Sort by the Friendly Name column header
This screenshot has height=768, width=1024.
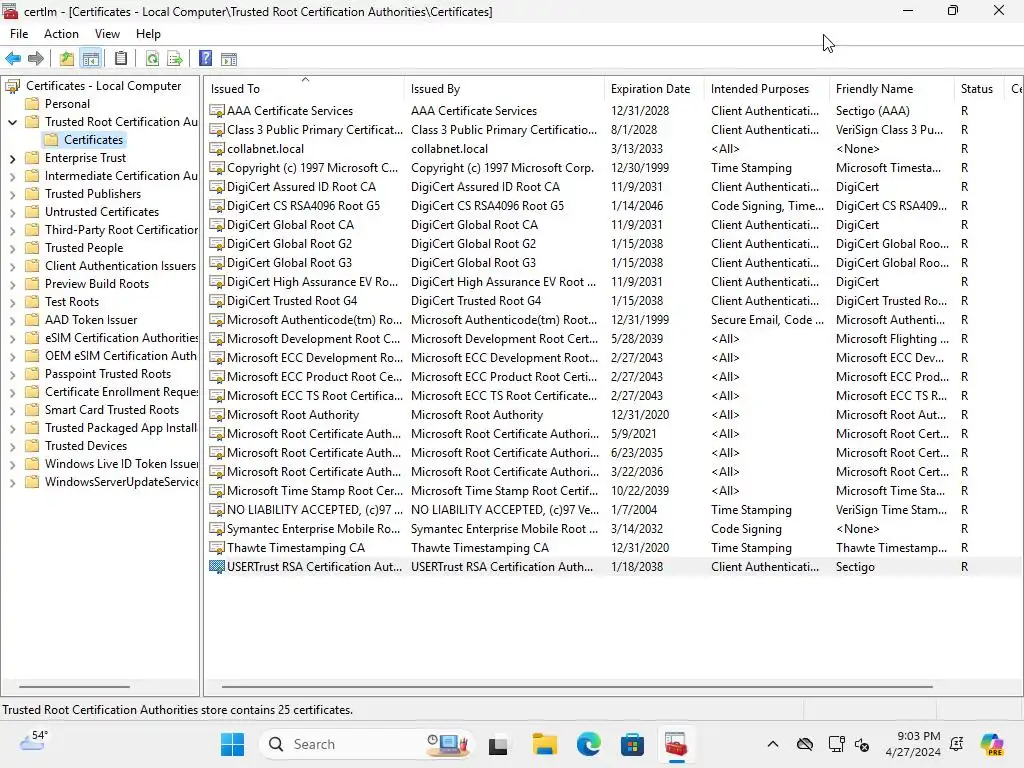tap(891, 89)
